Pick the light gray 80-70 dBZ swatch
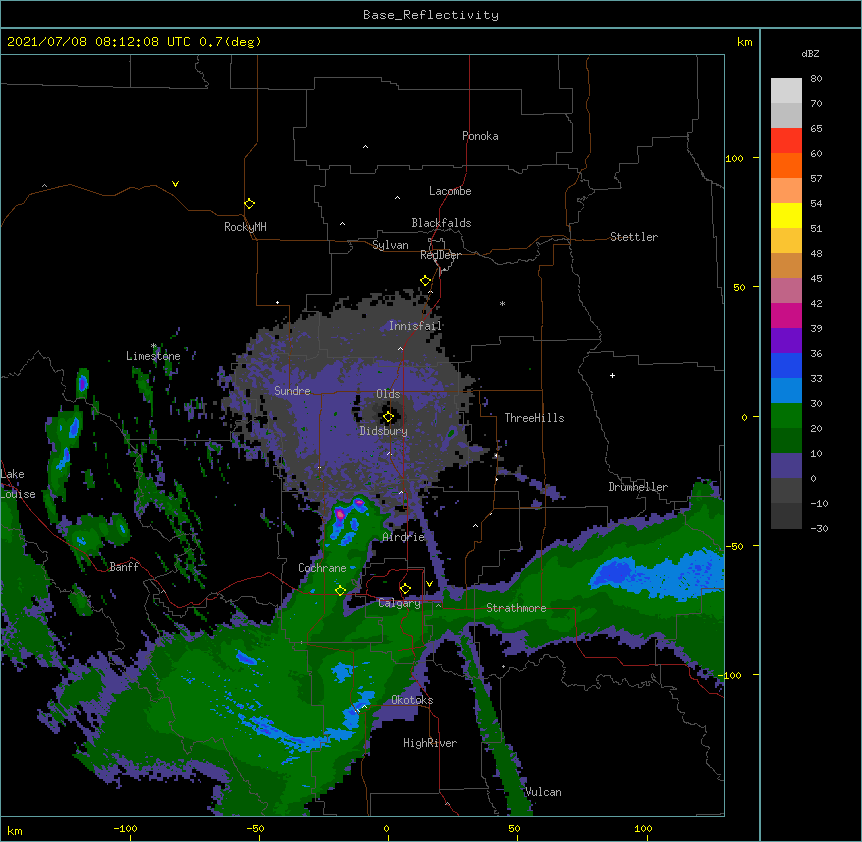This screenshot has height=842, width=862. point(786,91)
